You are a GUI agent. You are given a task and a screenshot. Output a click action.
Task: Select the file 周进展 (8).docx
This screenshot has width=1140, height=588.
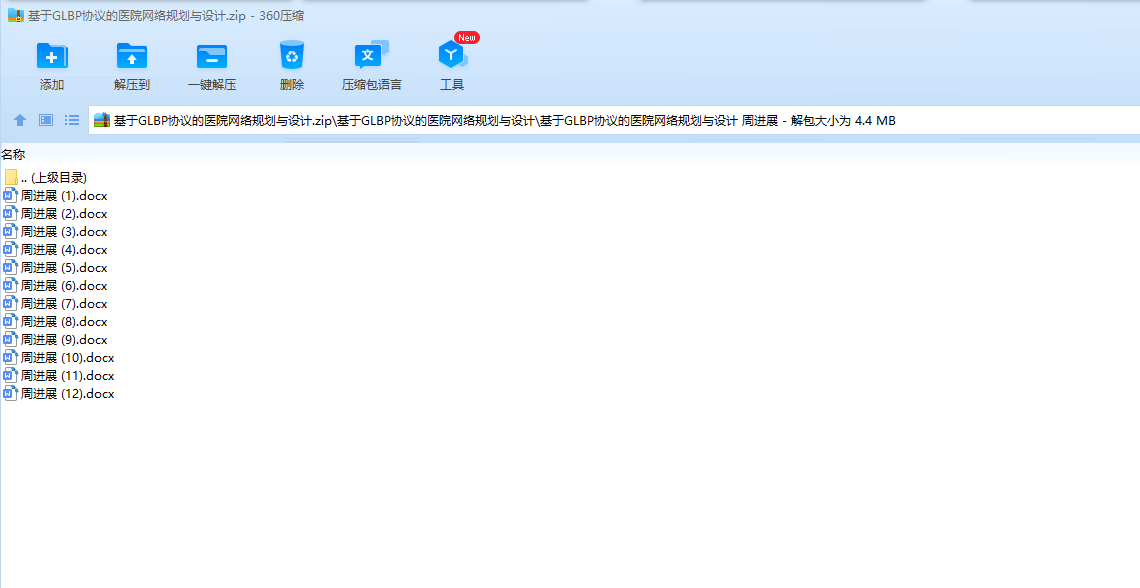[56, 322]
